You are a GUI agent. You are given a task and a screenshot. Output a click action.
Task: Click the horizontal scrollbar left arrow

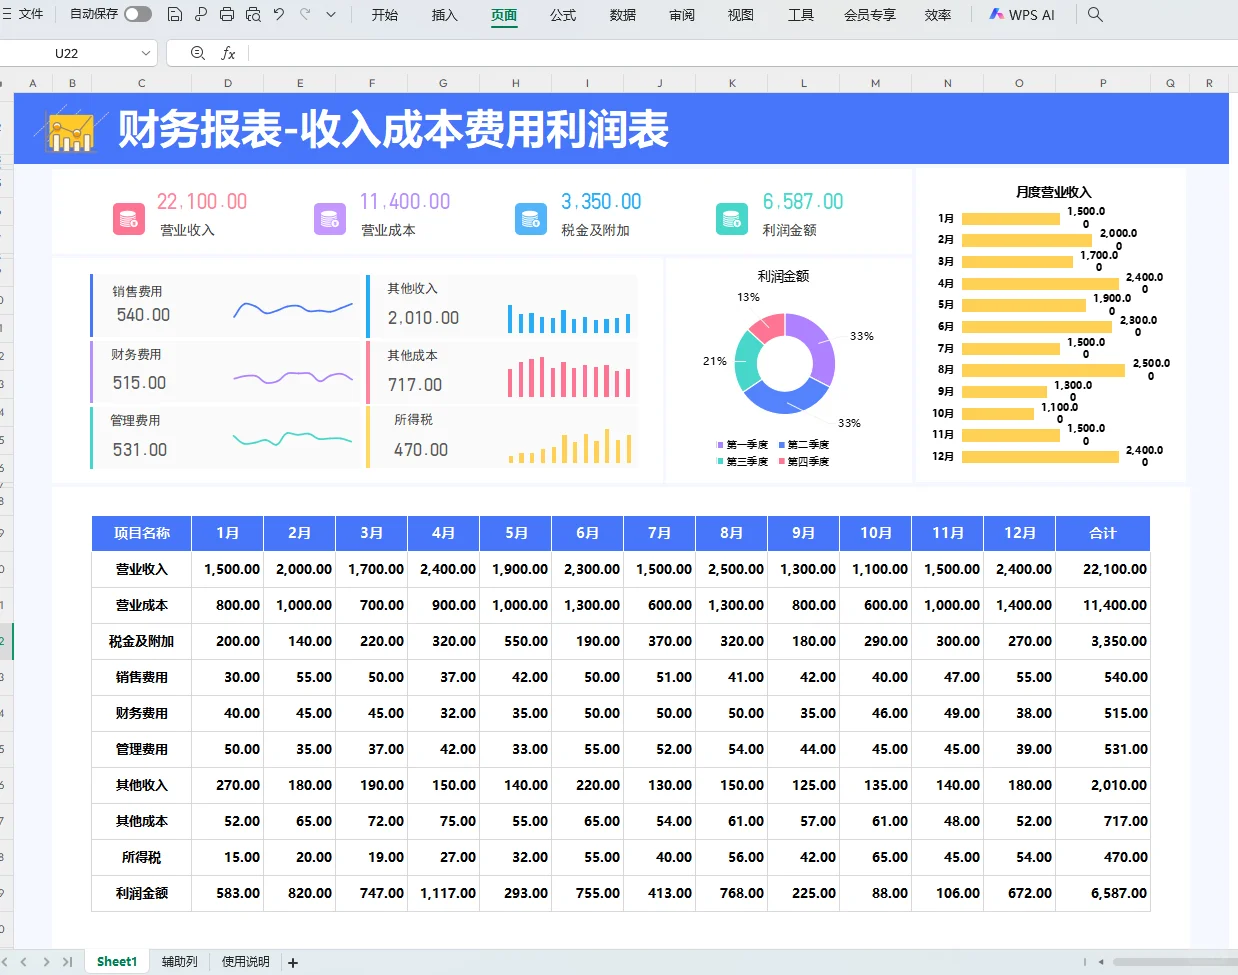[x=1101, y=962]
